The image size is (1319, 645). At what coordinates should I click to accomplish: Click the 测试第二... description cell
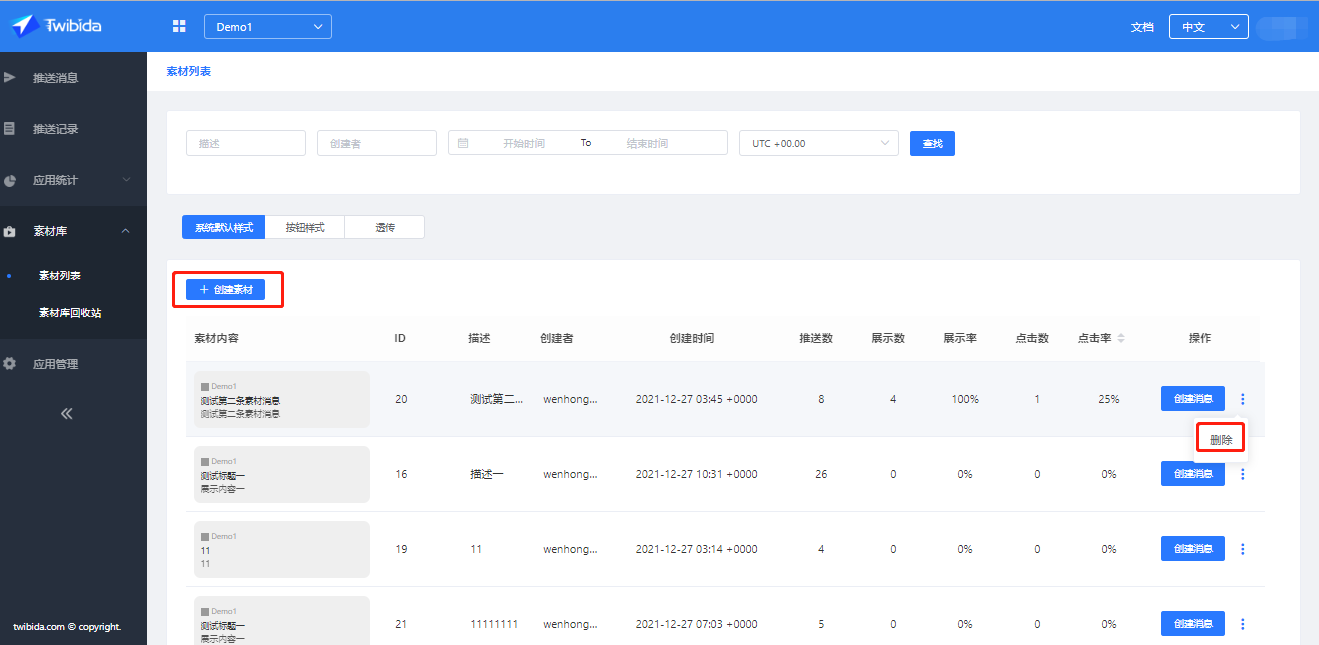[497, 399]
